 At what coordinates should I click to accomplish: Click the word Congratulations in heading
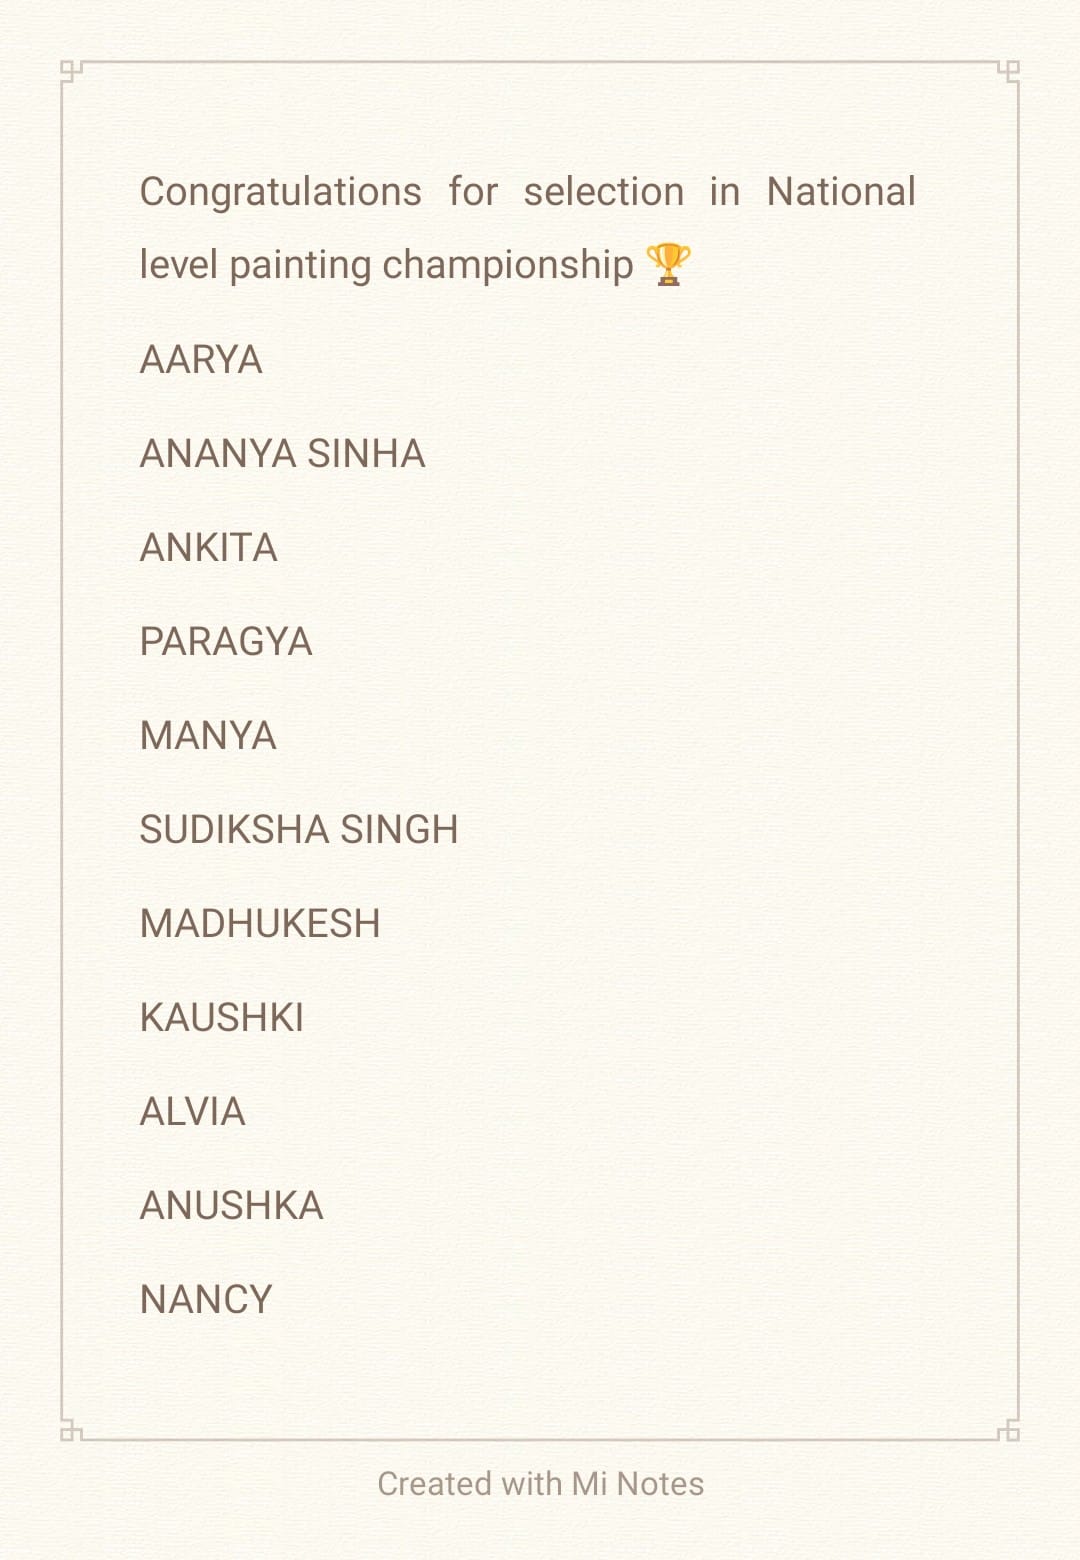coord(281,192)
